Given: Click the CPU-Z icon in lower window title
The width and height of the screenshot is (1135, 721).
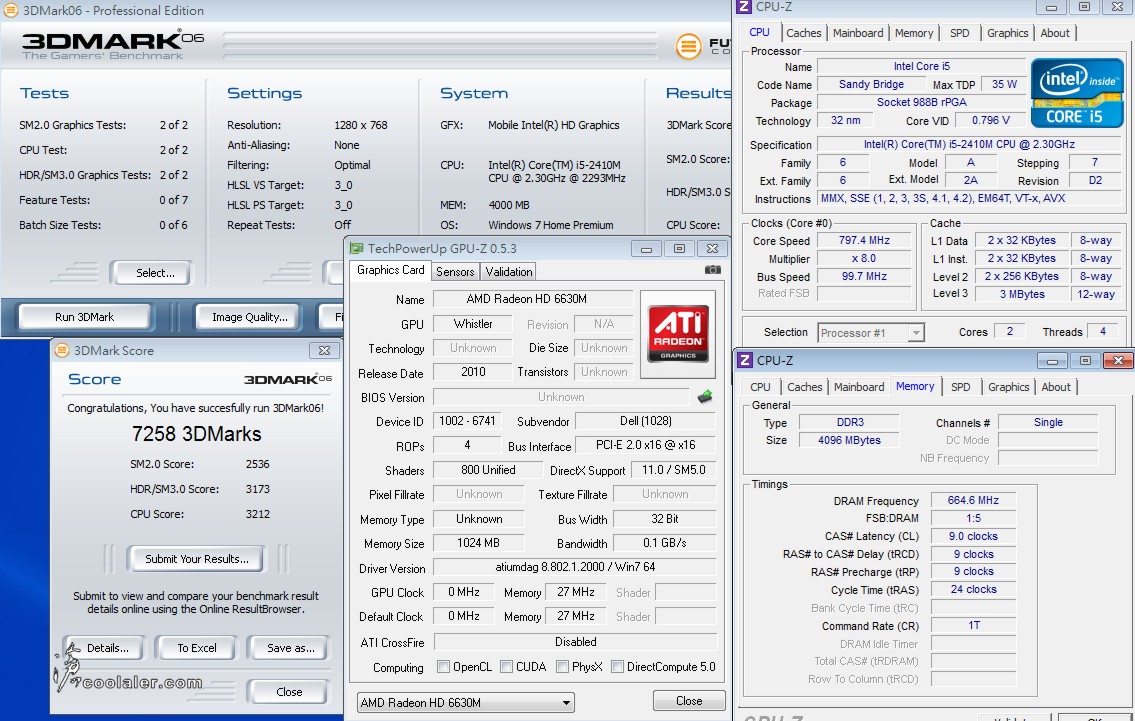Looking at the screenshot, I should click(745, 360).
